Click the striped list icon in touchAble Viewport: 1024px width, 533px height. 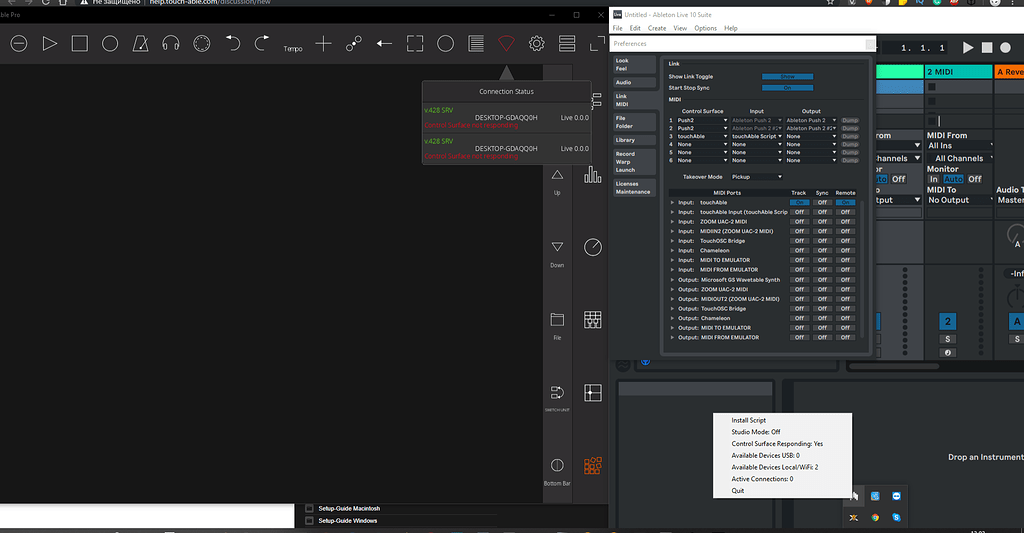[x=476, y=44]
